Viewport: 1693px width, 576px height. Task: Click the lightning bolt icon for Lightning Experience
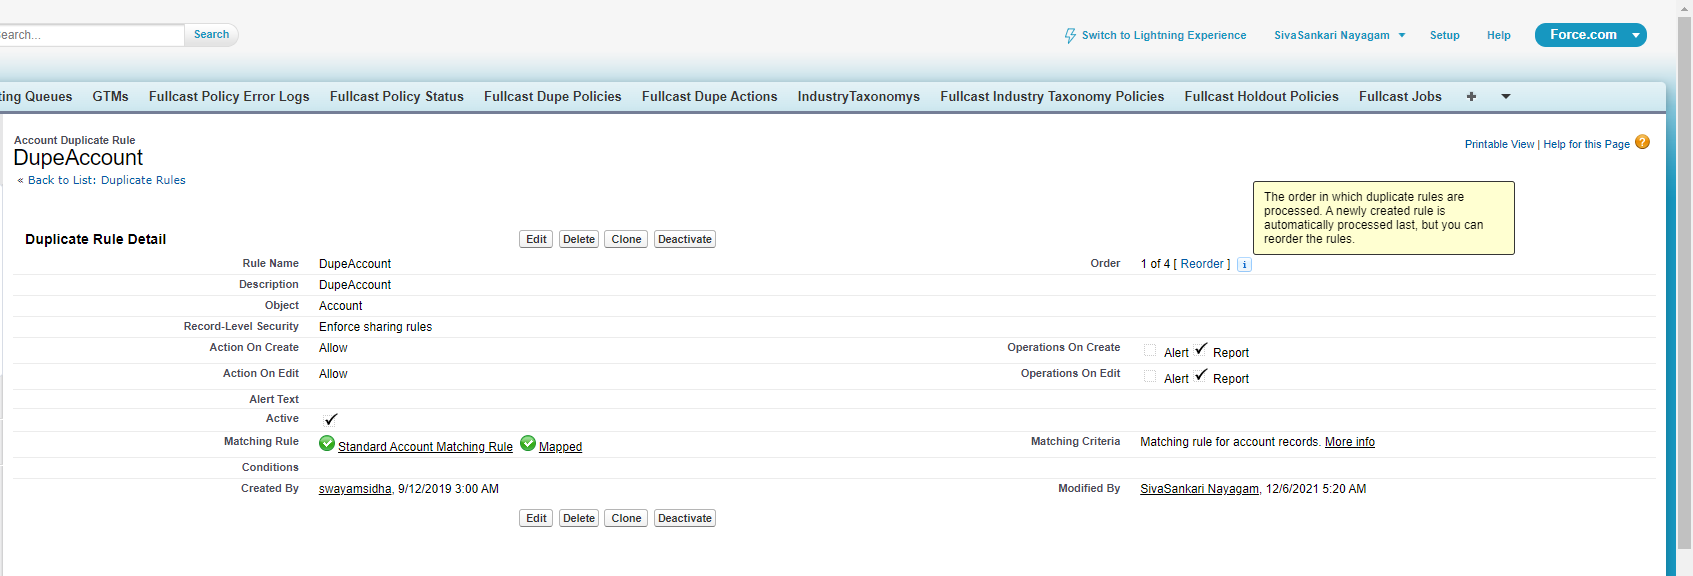pos(1070,35)
